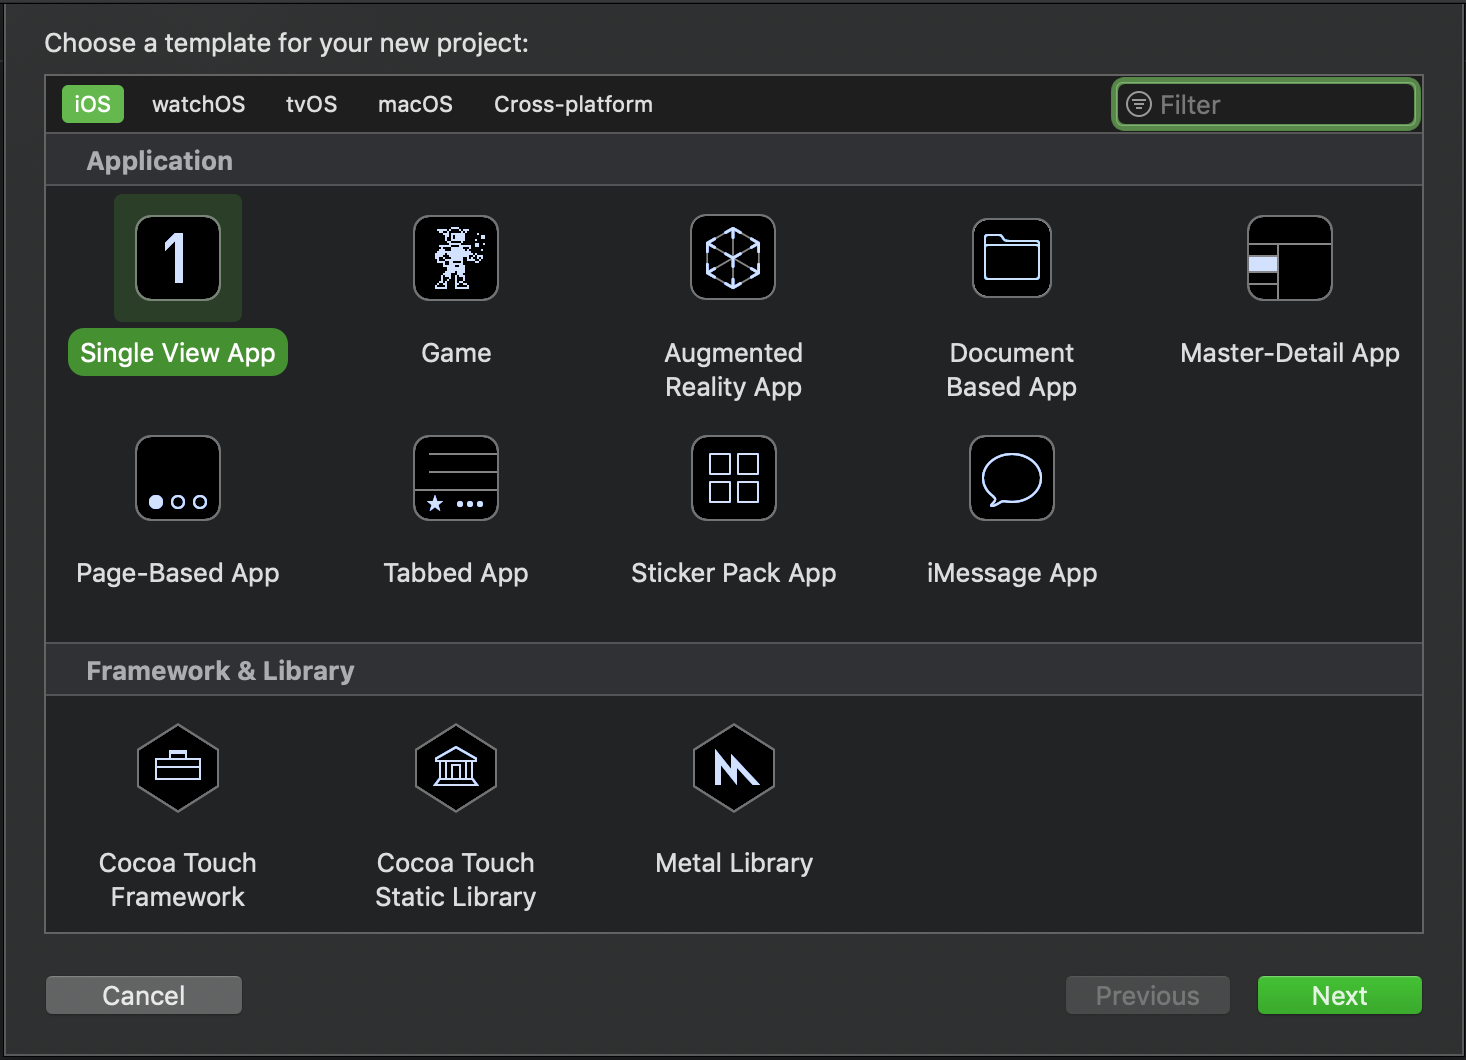Click the Previous button
This screenshot has width=1466, height=1060.
(1147, 994)
